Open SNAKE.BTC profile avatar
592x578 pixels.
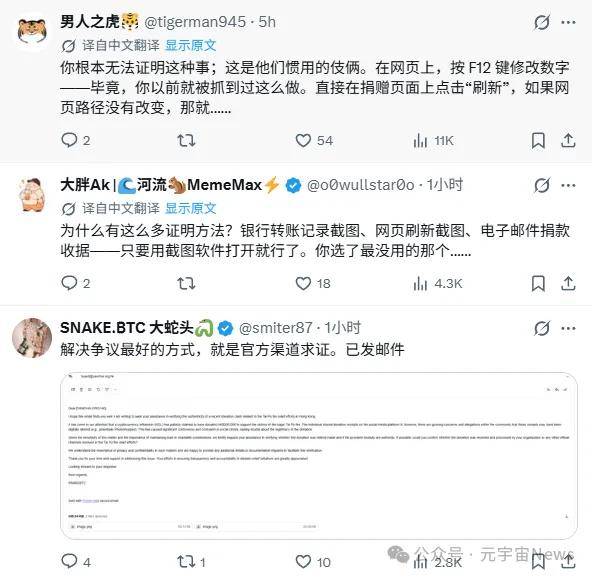[x=32, y=338]
